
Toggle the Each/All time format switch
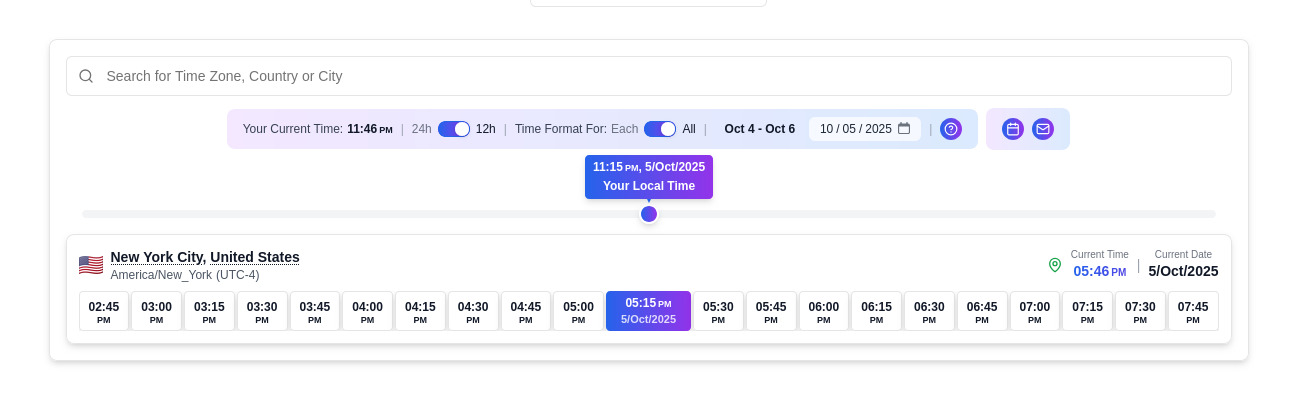click(660, 129)
